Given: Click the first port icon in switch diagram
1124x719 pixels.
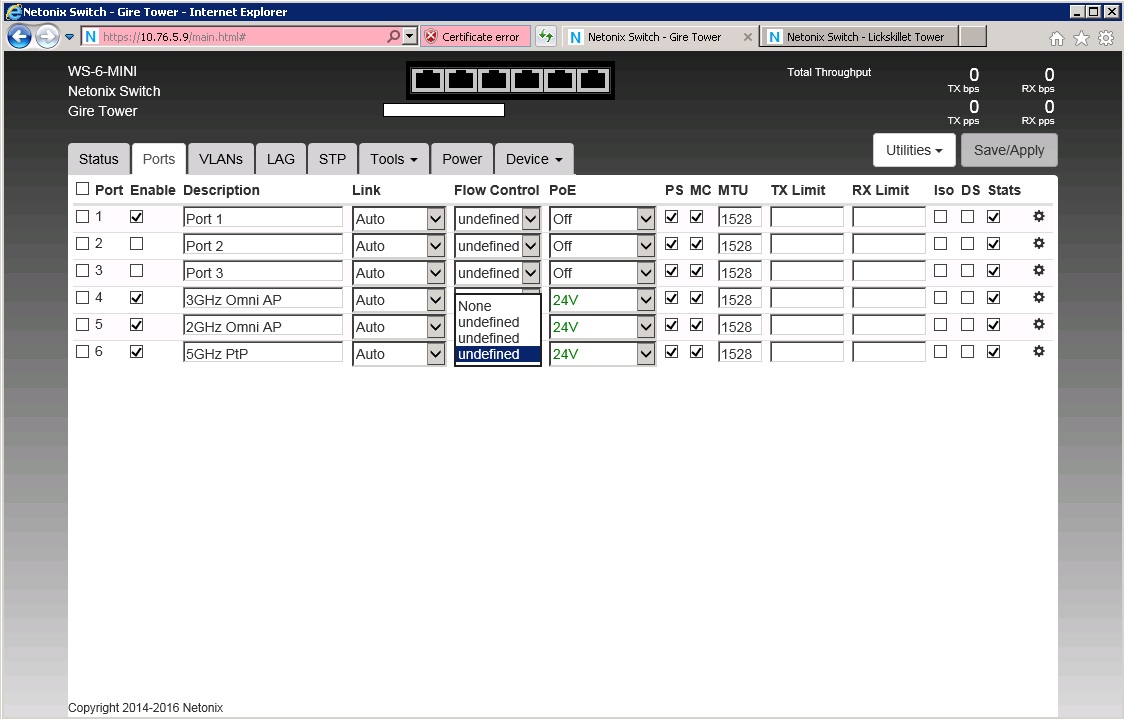Looking at the screenshot, I should pyautogui.click(x=427, y=80).
